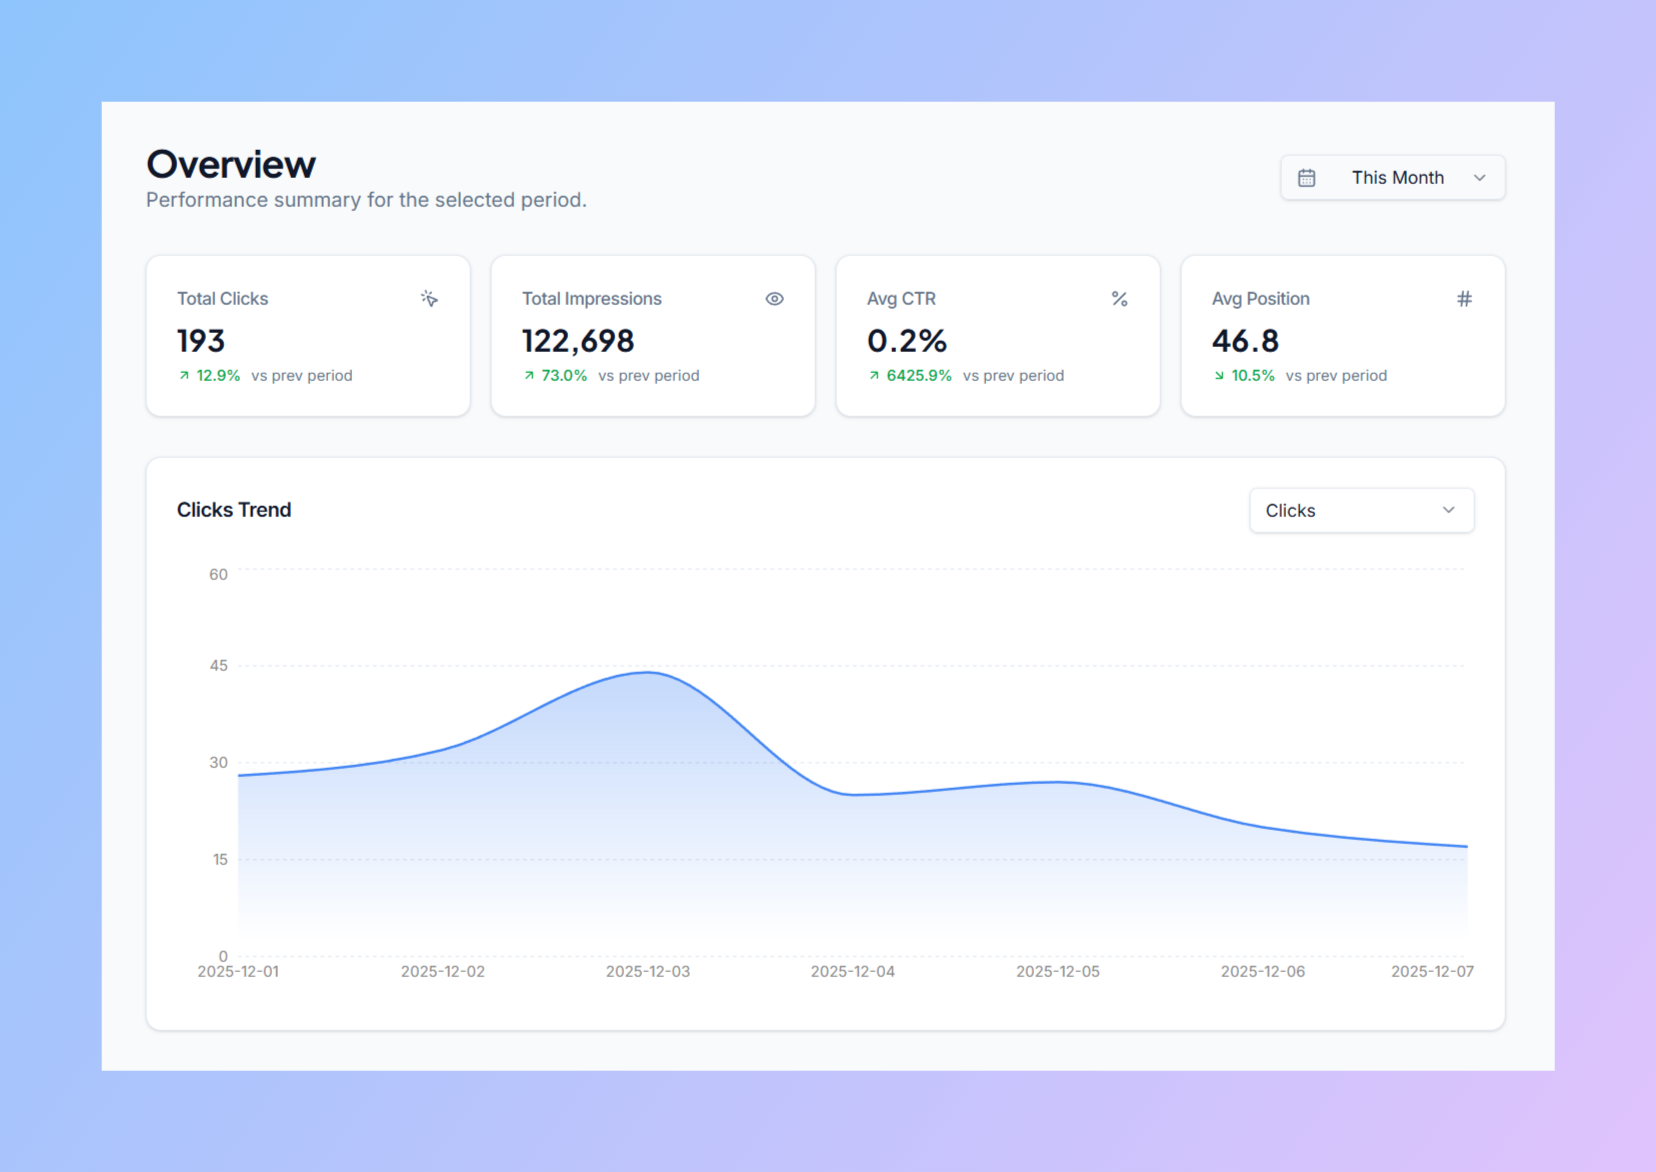Click the 2025-12-03 date on chart axis
This screenshot has height=1172, width=1656.
point(647,971)
